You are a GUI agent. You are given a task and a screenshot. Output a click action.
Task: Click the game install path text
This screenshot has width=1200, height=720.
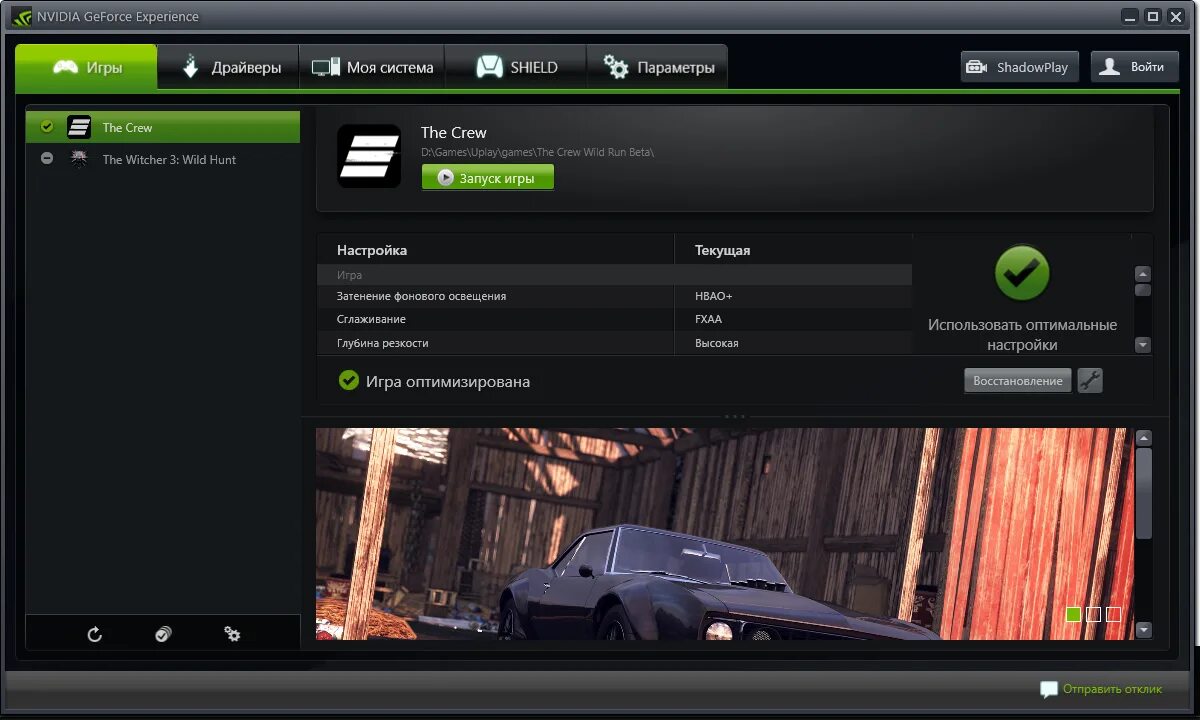tap(537, 152)
